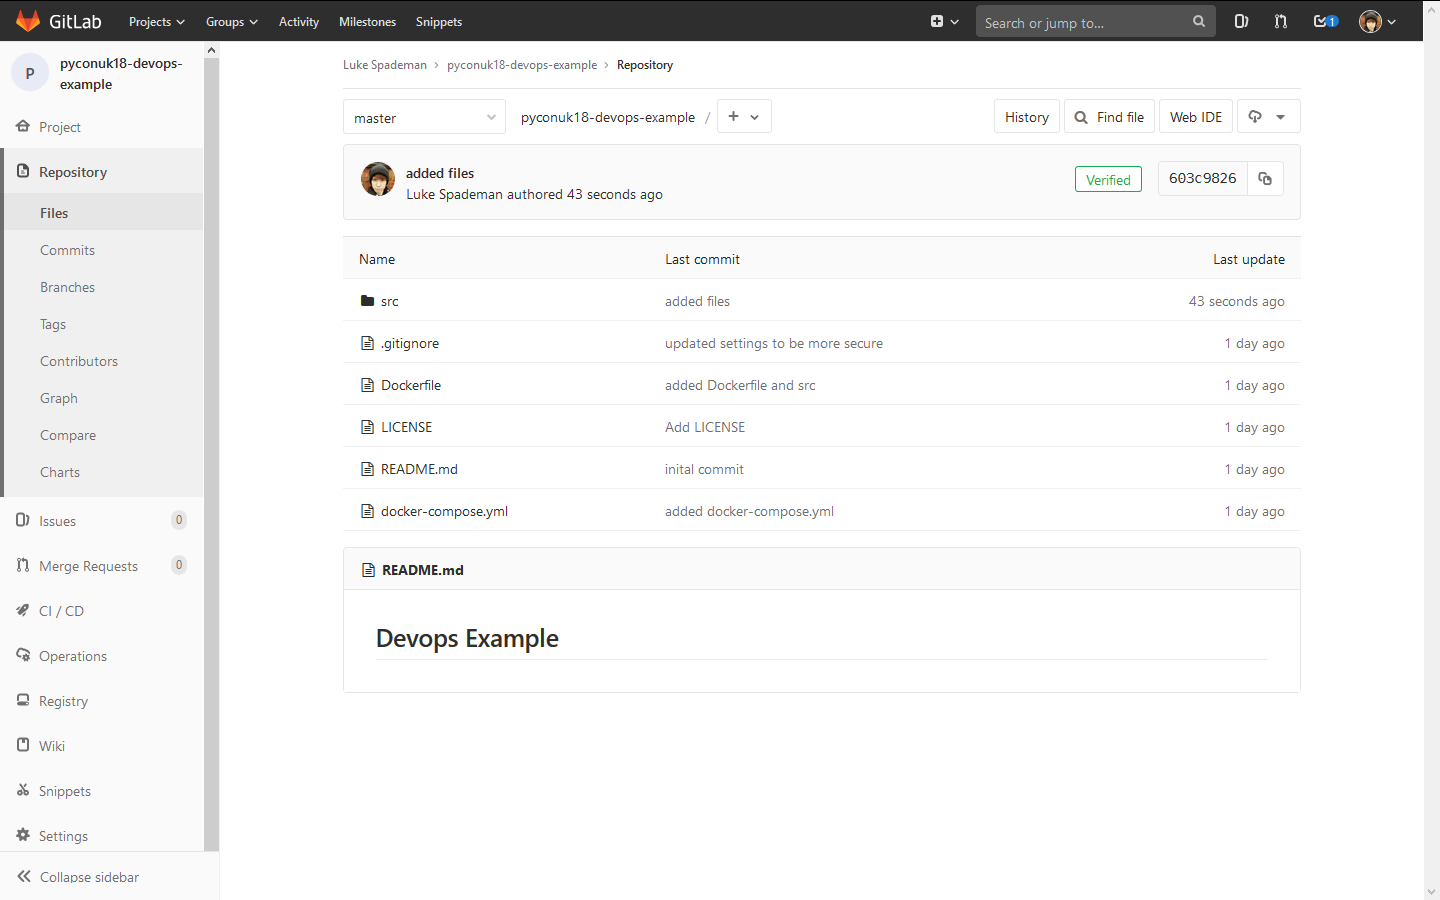This screenshot has height=900, width=1440.
Task: Click the Find file button
Action: pos(1110,117)
